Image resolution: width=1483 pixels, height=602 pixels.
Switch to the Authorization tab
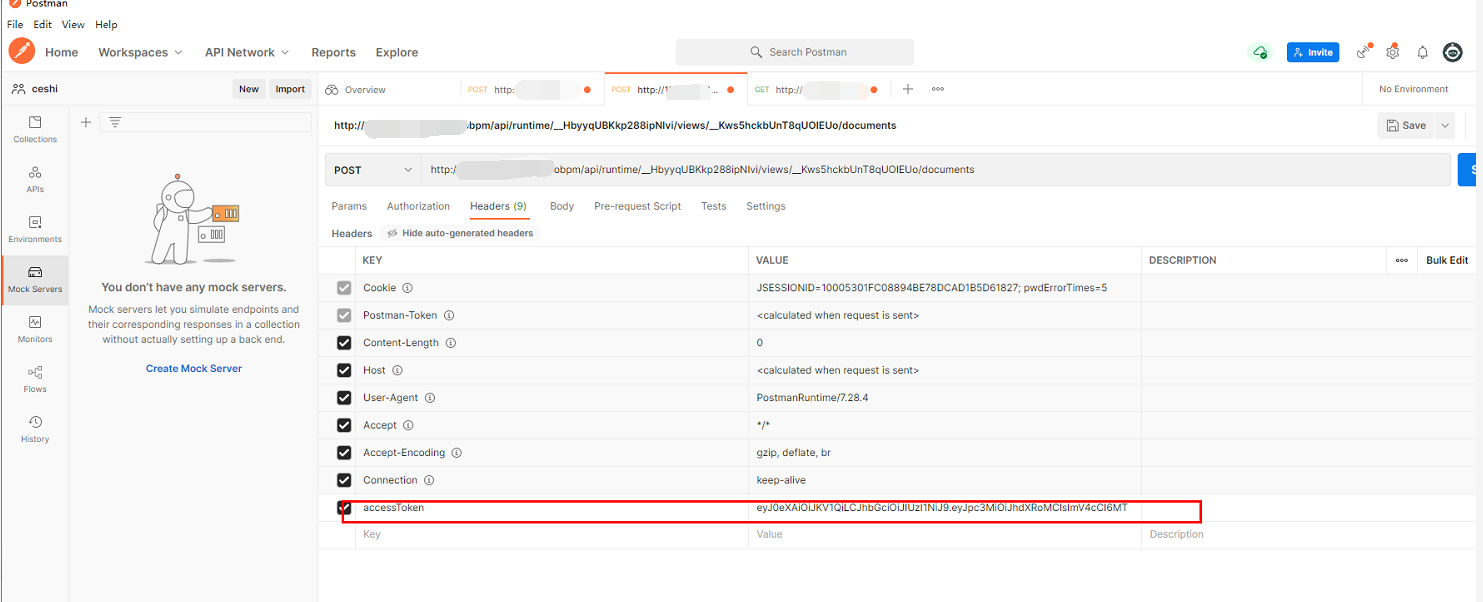pos(418,206)
